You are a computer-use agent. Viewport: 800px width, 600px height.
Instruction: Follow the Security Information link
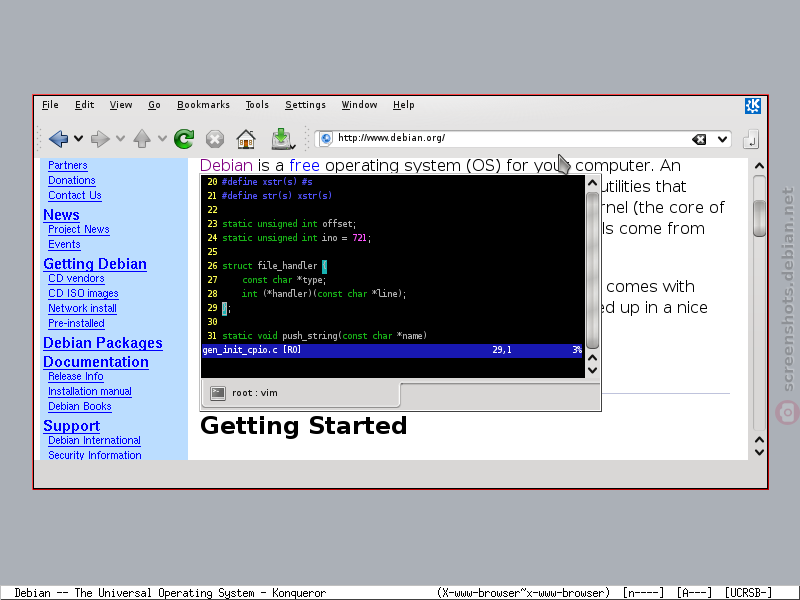tap(95, 455)
